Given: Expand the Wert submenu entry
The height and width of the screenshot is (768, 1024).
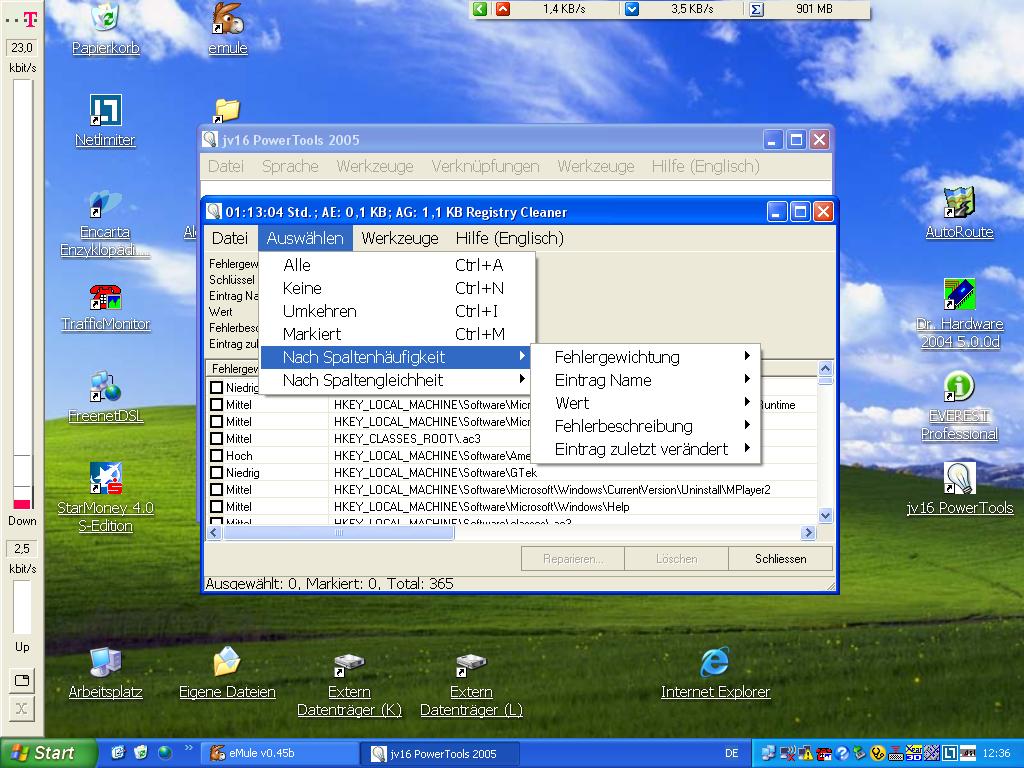Looking at the screenshot, I should pos(645,403).
